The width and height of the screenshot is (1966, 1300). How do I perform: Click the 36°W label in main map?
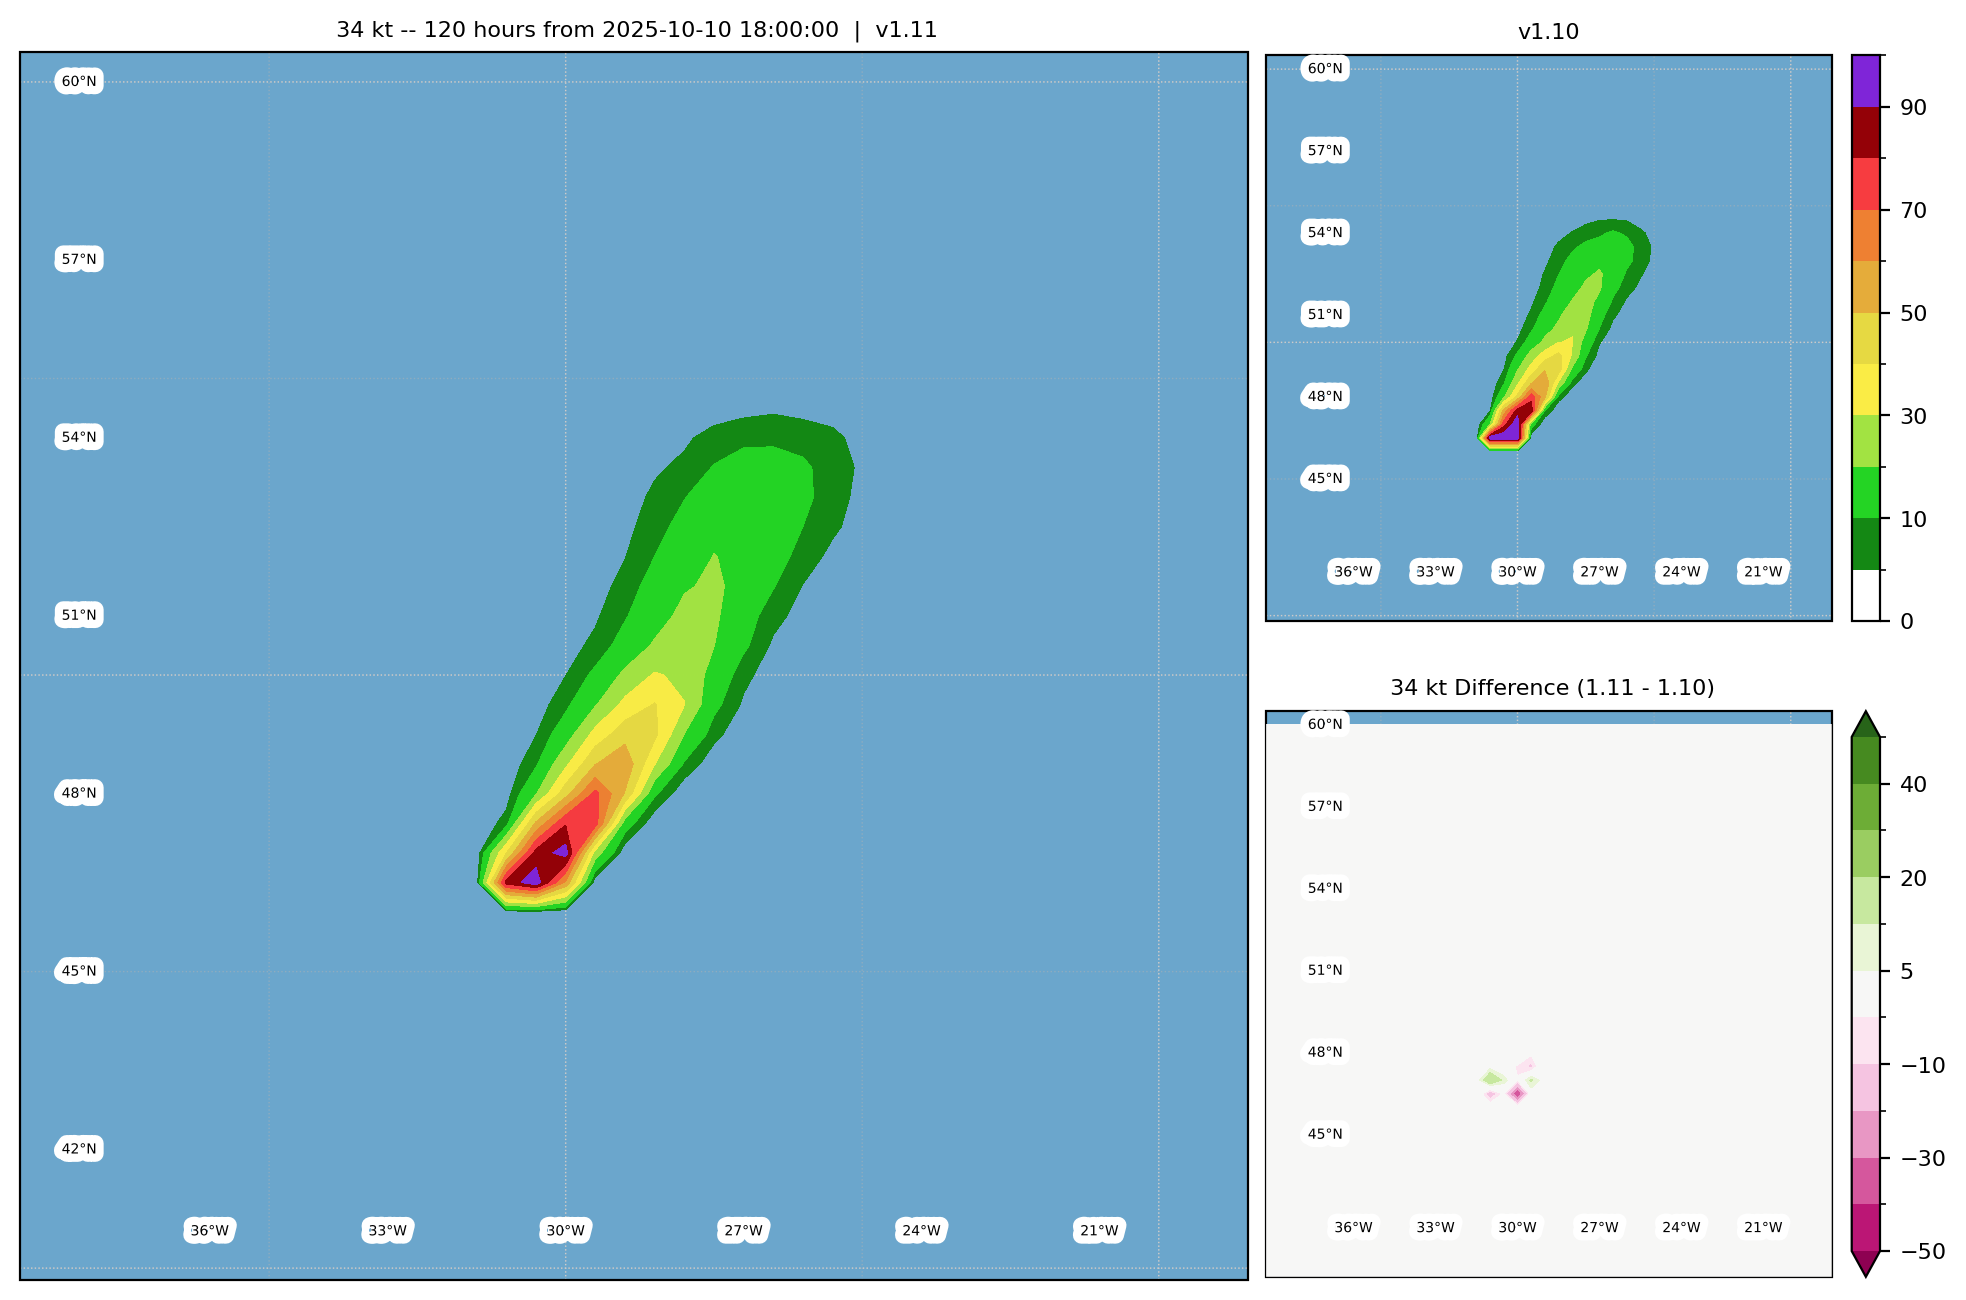210,1231
